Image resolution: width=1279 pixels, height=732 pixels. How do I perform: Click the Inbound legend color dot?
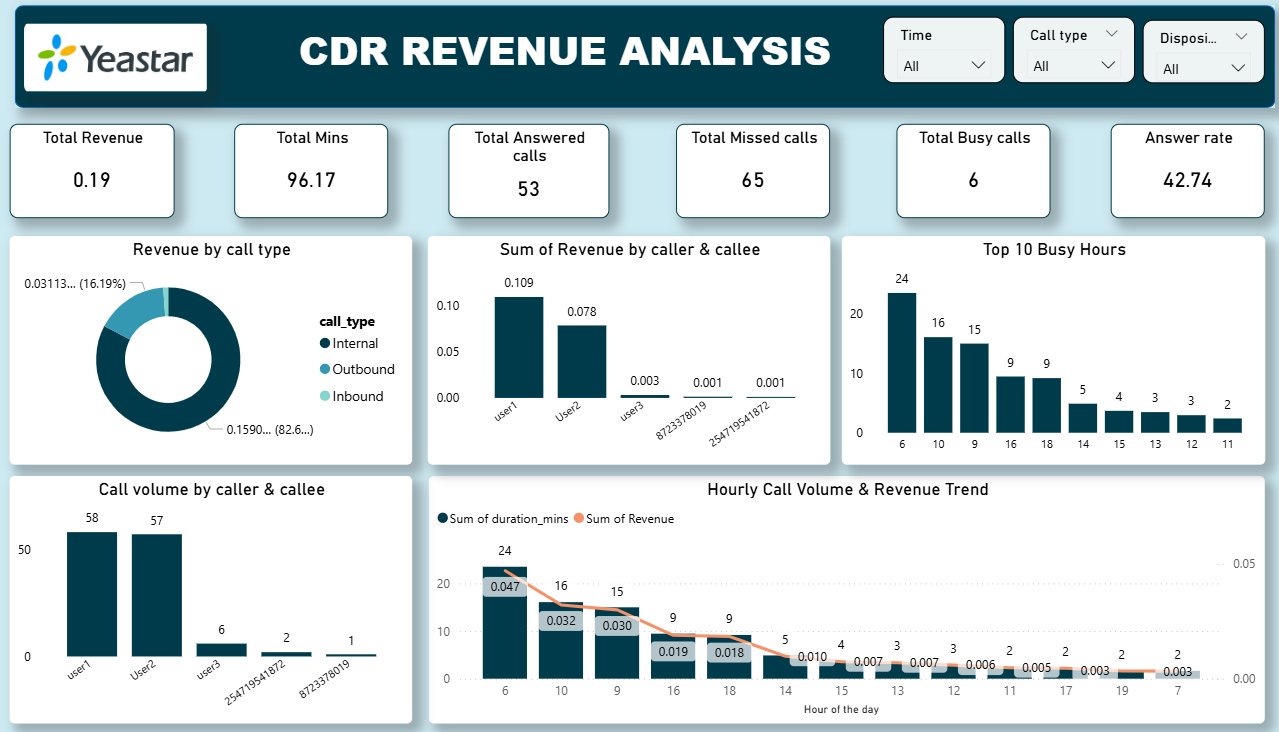tap(325, 397)
